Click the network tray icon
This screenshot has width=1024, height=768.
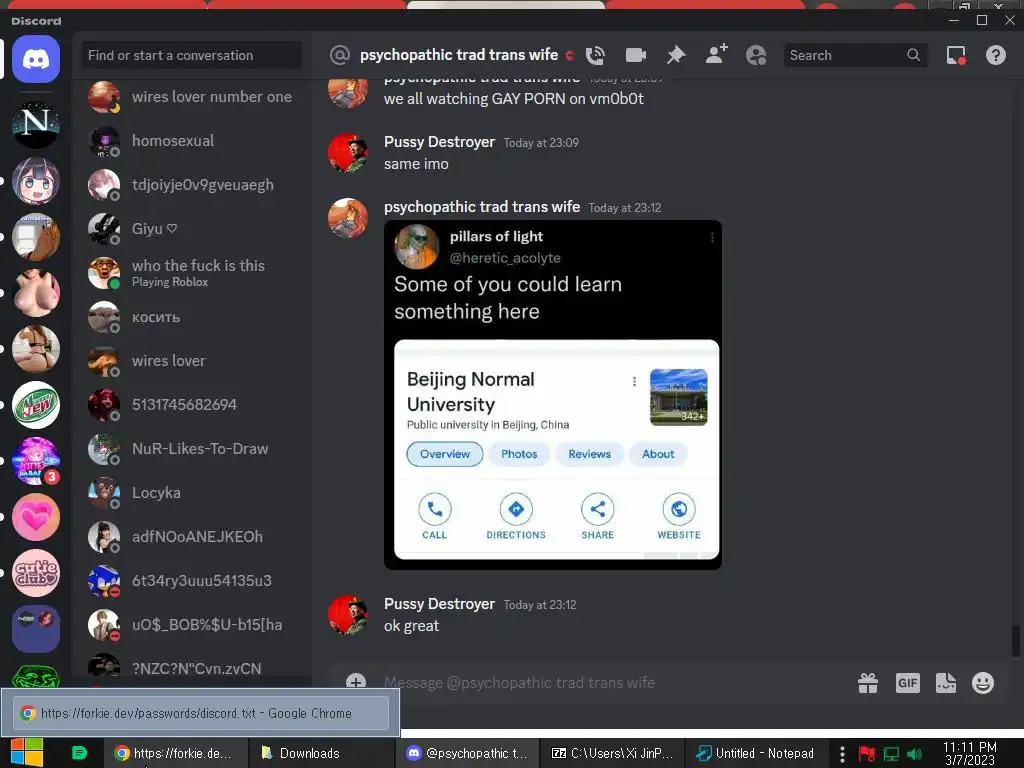pyautogui.click(x=891, y=754)
